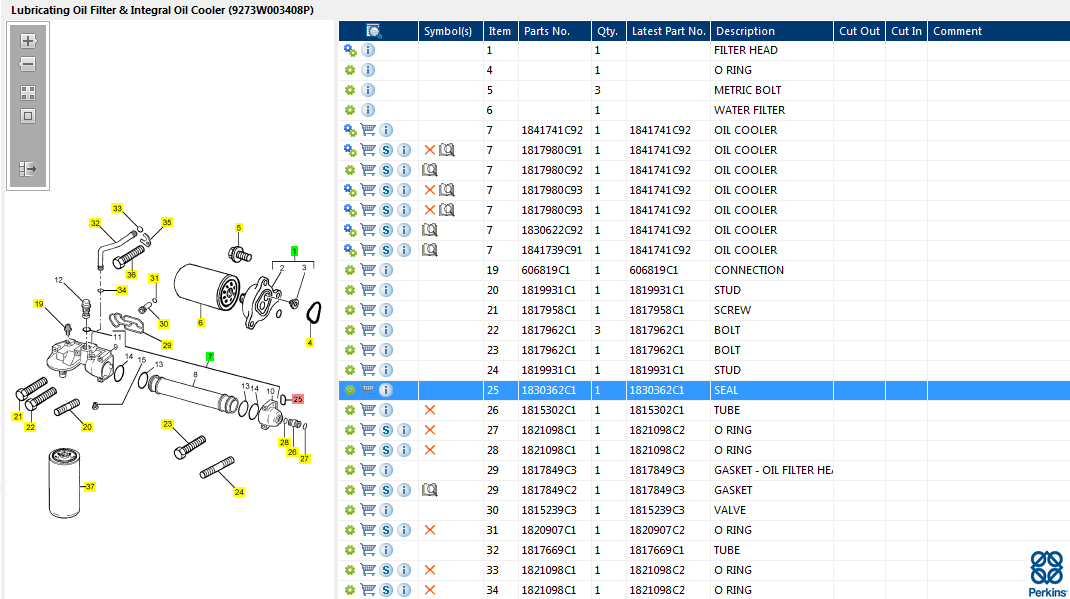Image resolution: width=1070 pixels, height=599 pixels.
Task: Select green callout 7 in the diagram
Action: tap(209, 356)
